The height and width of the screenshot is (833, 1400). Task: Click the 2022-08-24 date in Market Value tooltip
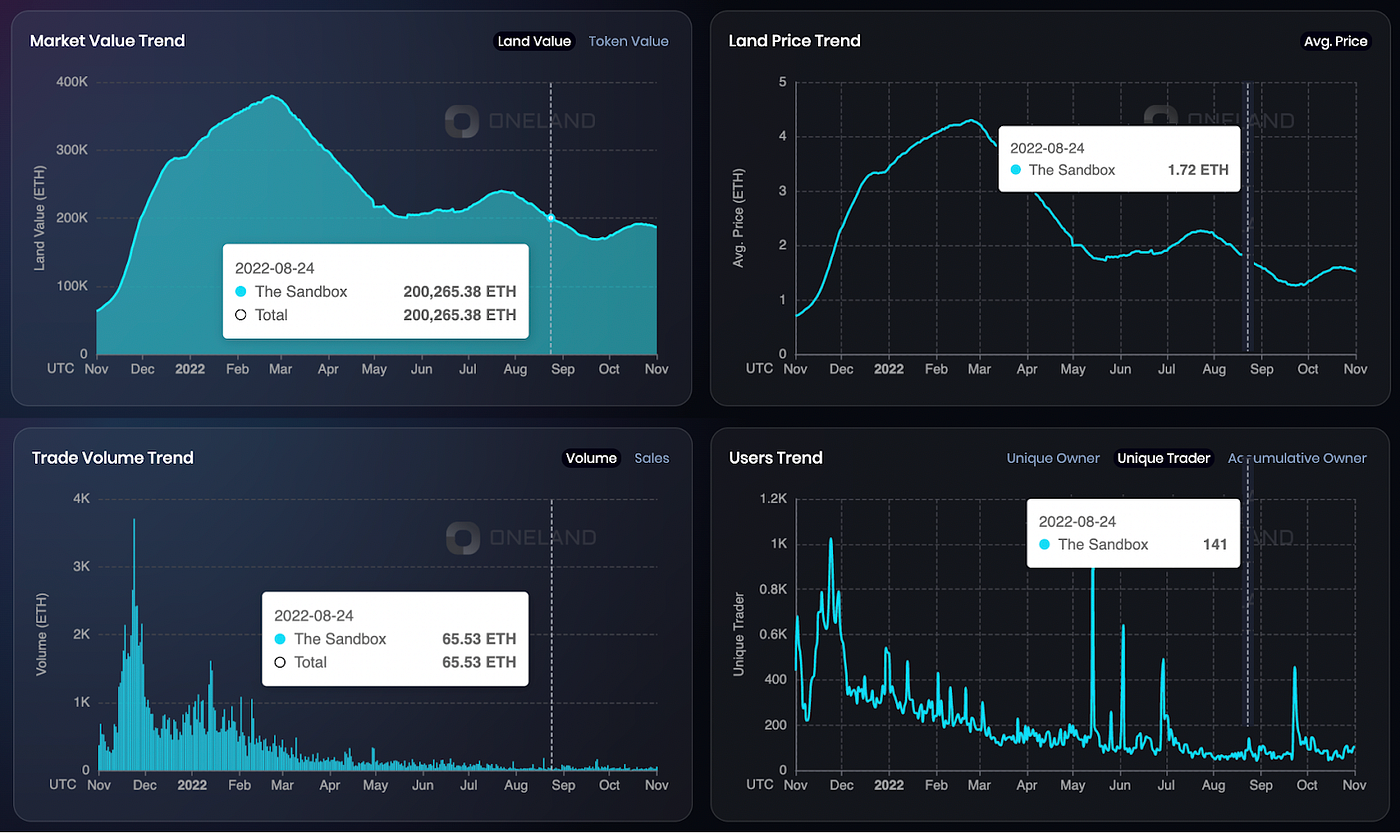[x=273, y=268]
